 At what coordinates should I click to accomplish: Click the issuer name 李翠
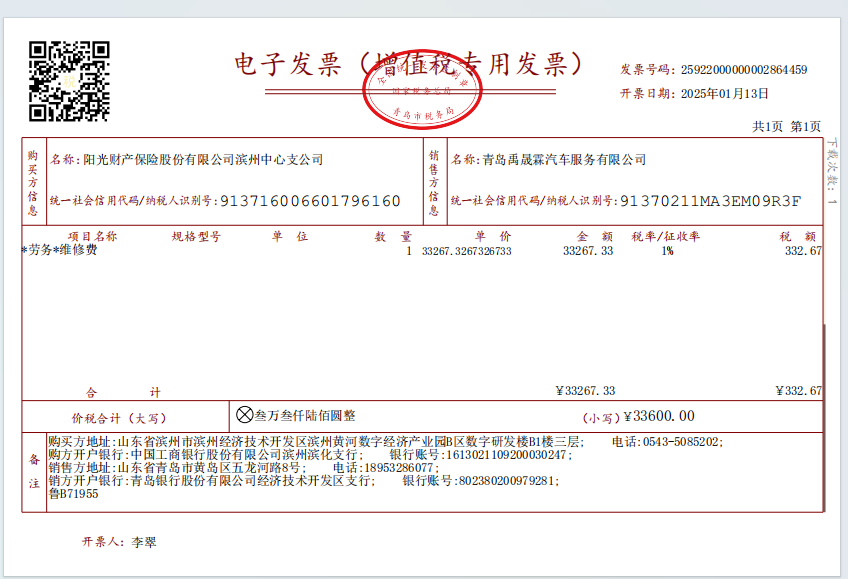pyautogui.click(x=143, y=542)
